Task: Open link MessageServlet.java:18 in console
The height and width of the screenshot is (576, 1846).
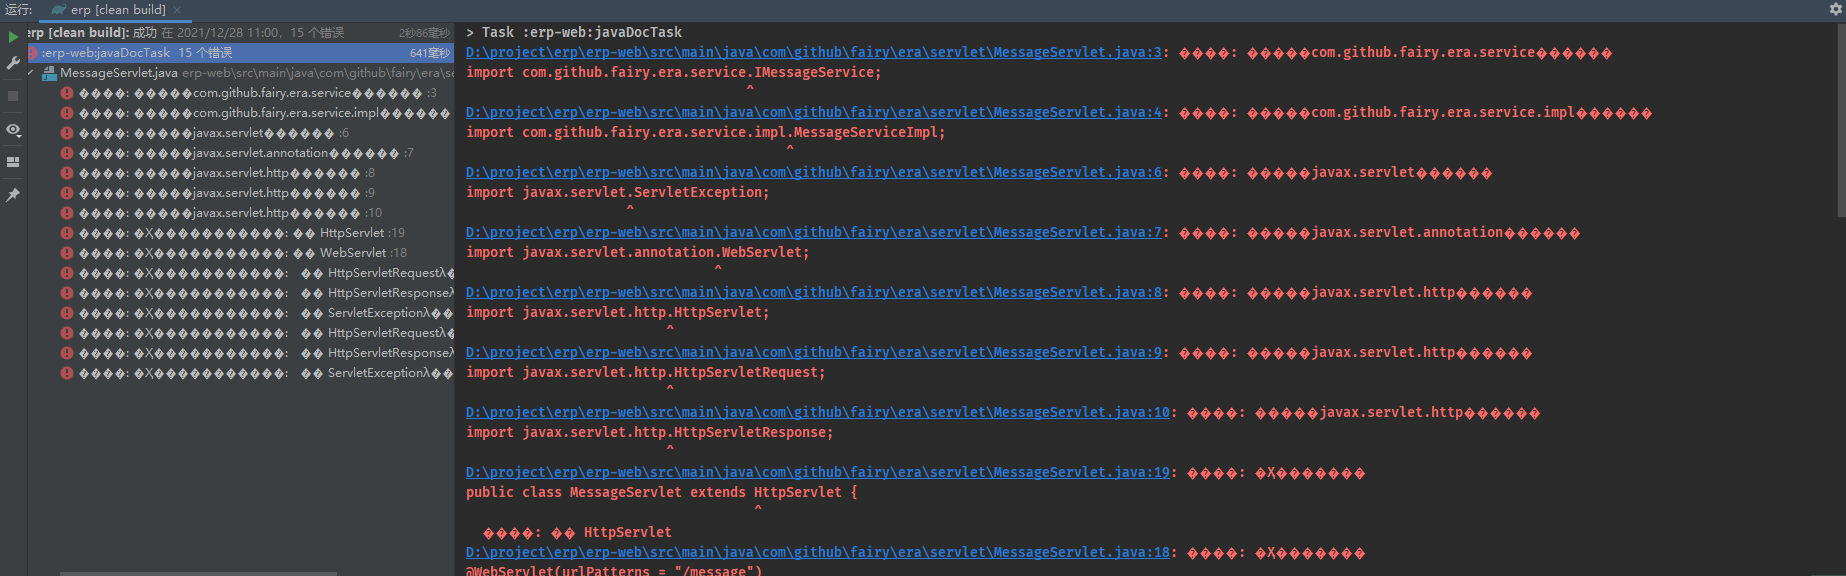Action: (818, 553)
